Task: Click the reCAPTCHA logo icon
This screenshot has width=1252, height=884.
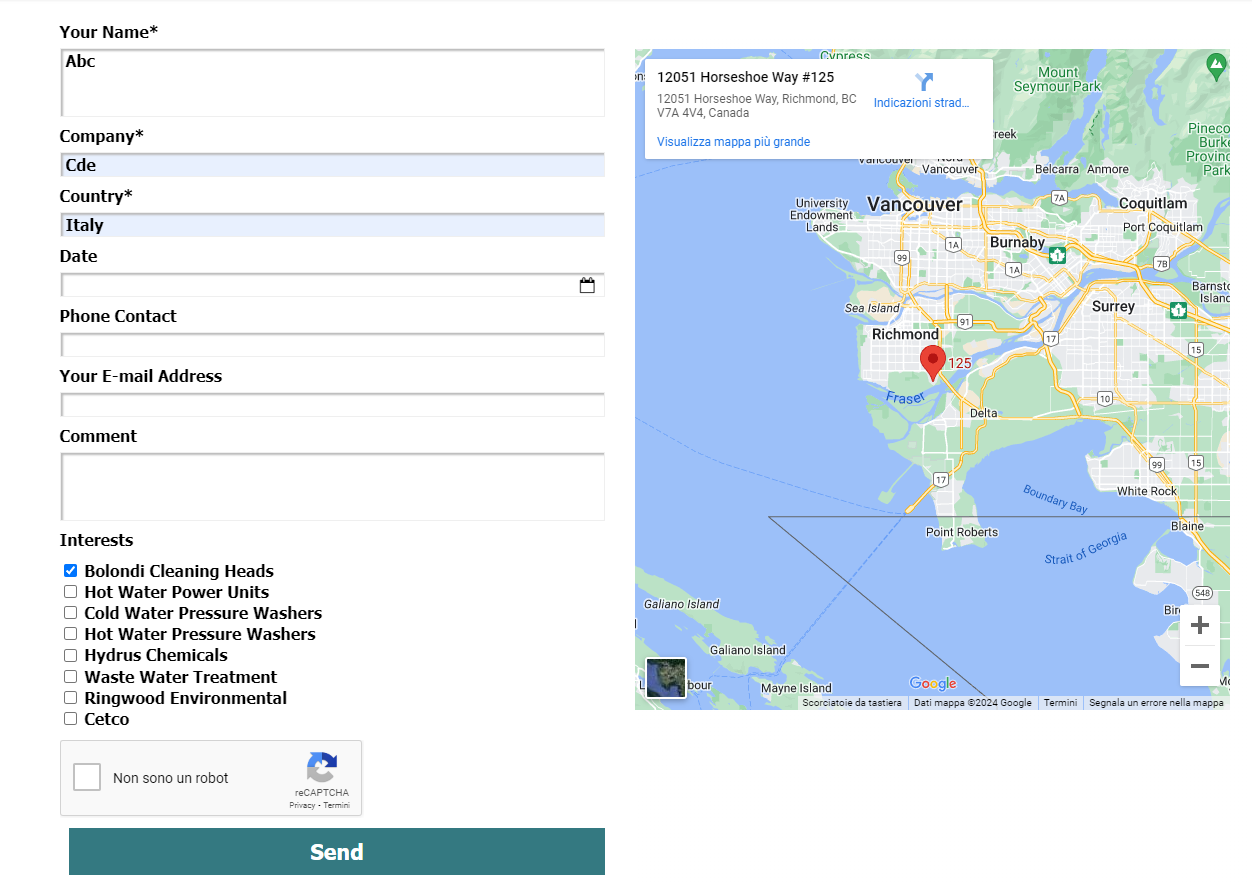Action: coord(321,768)
